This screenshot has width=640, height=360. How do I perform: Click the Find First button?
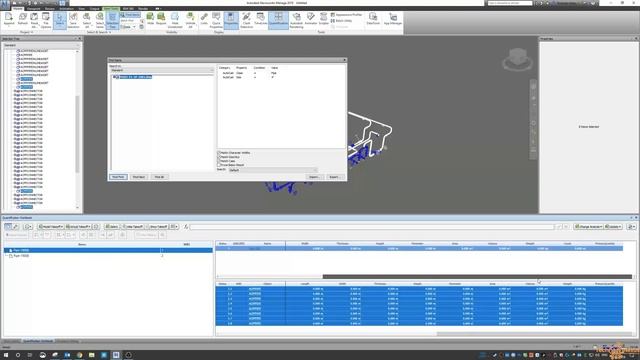pos(118,177)
